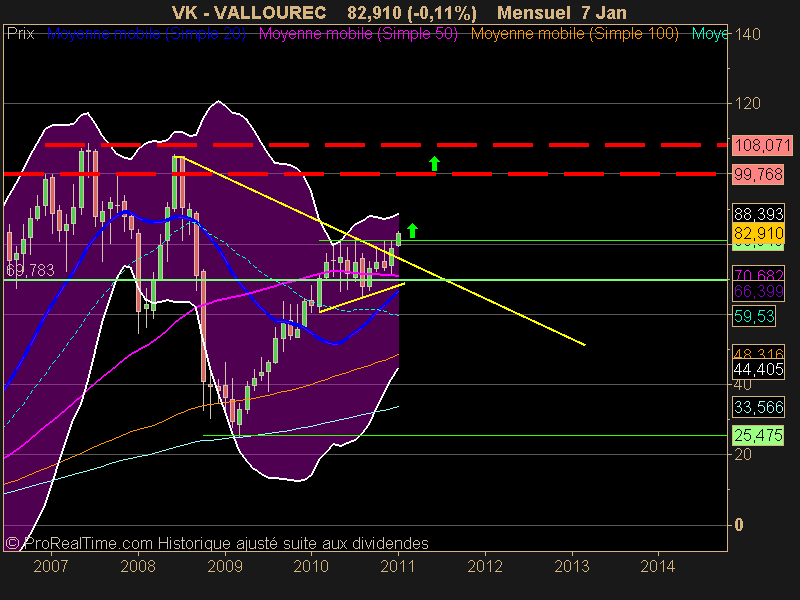The width and height of the screenshot is (800, 600).
Task: Click the red 99,768 price label
Action: (x=758, y=174)
